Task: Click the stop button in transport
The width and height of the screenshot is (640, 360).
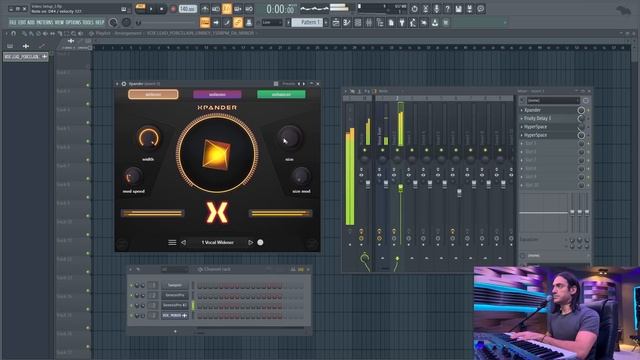Action: (x=162, y=9)
